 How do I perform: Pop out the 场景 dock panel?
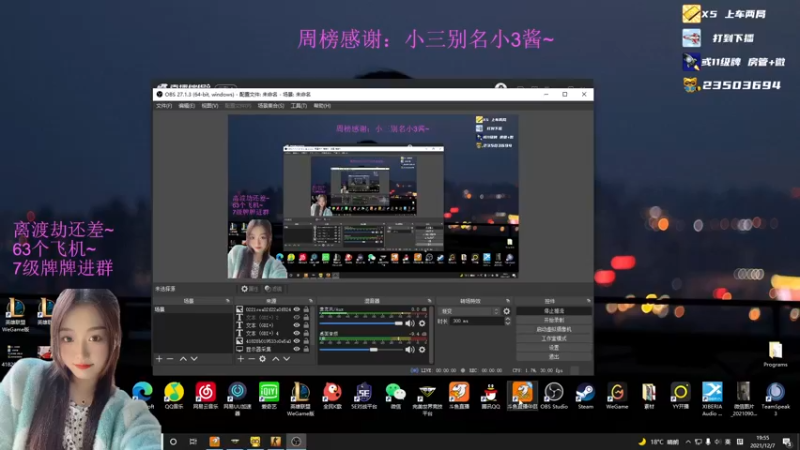click(228, 301)
